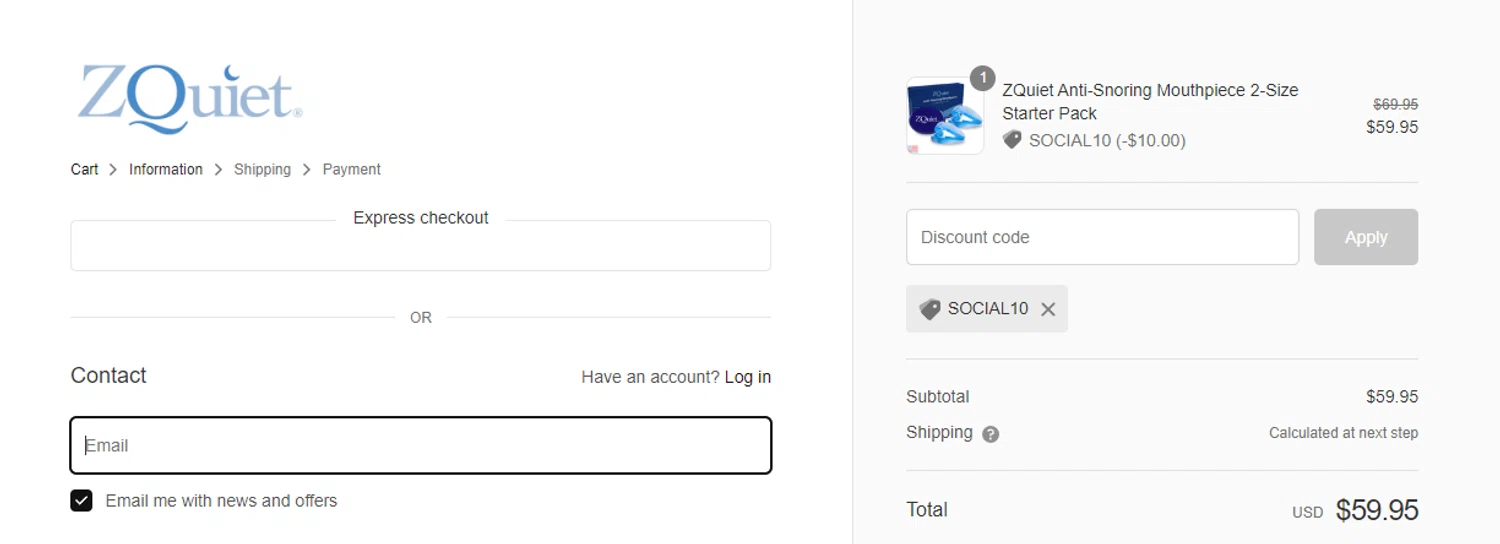Go back to Cart via the breadcrumb
The height and width of the screenshot is (544, 1500).
pyautogui.click(x=84, y=169)
